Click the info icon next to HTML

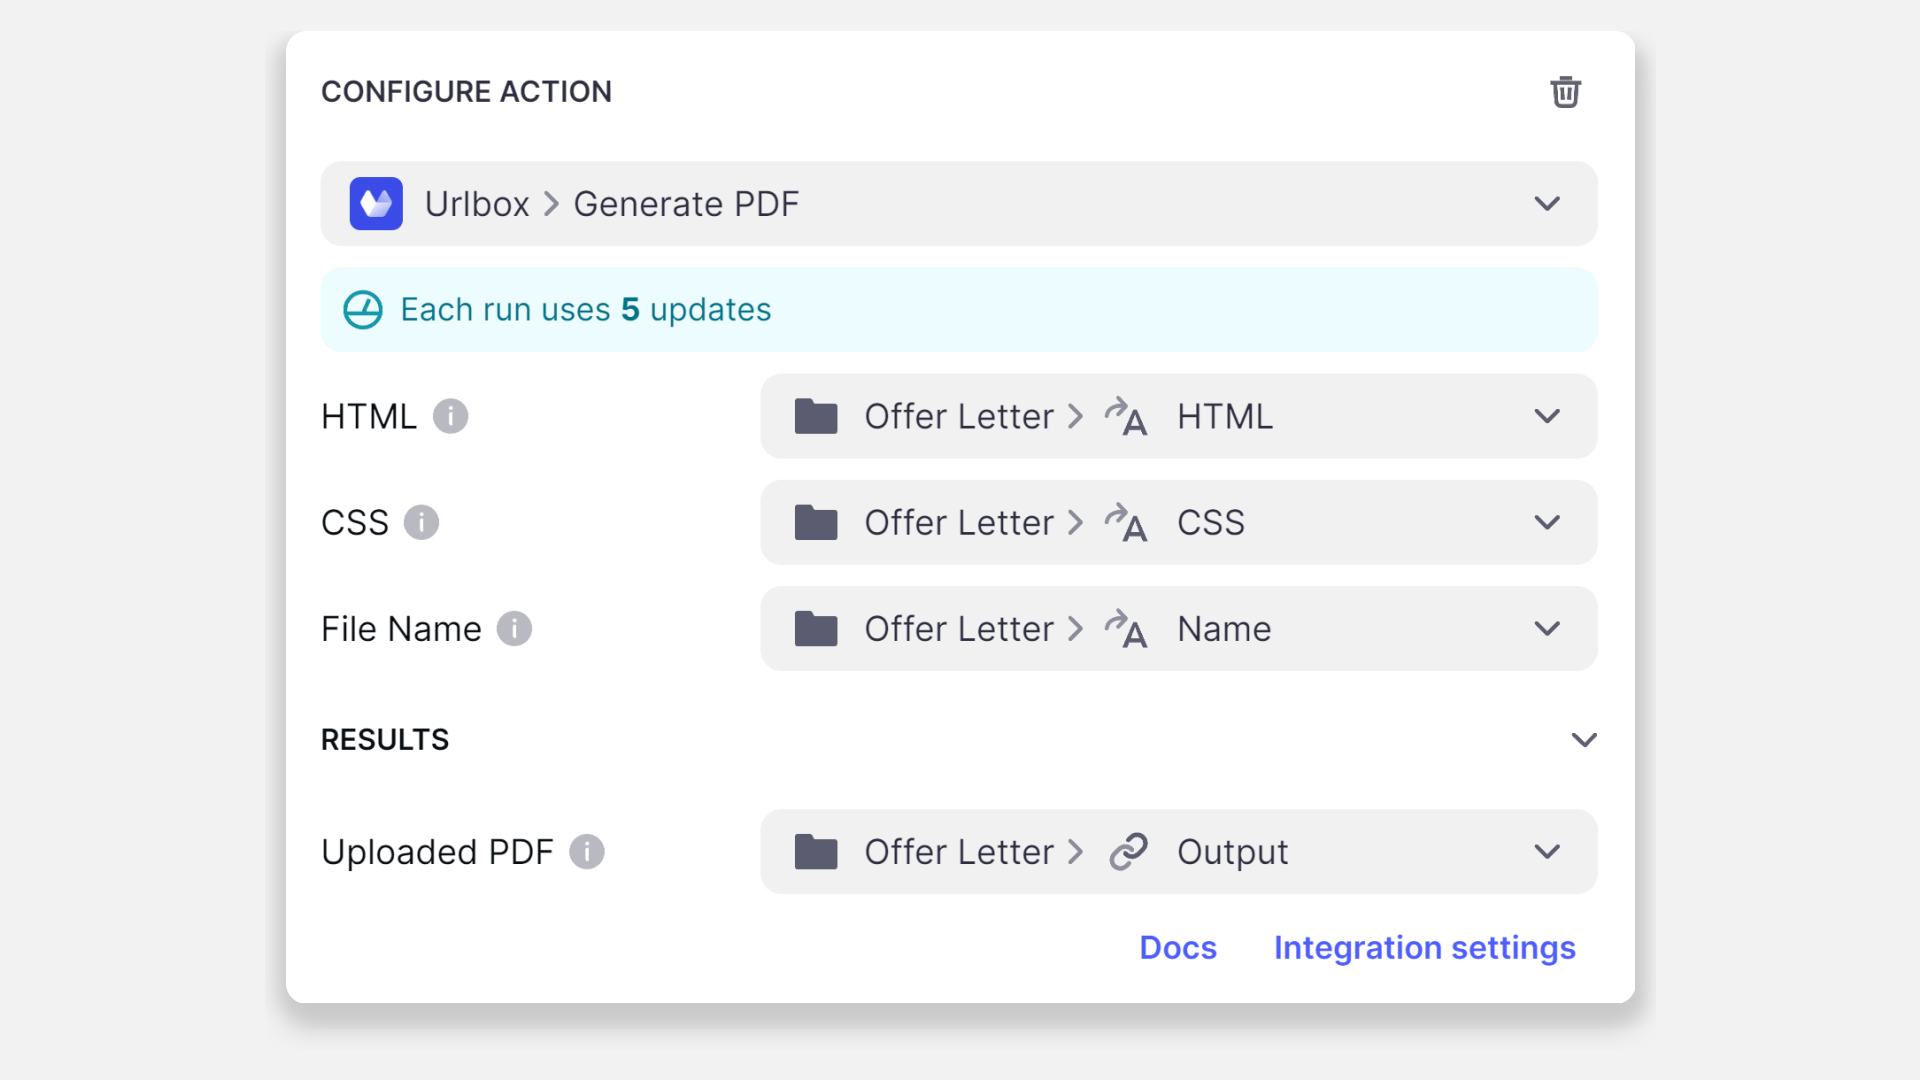tap(451, 416)
